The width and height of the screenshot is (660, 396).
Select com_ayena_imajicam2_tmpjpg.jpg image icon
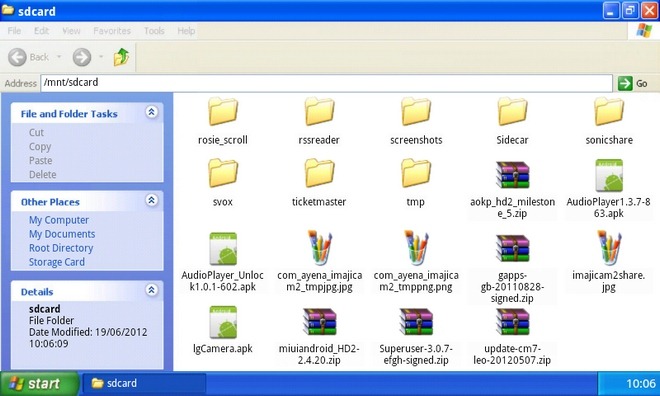tap(319, 248)
